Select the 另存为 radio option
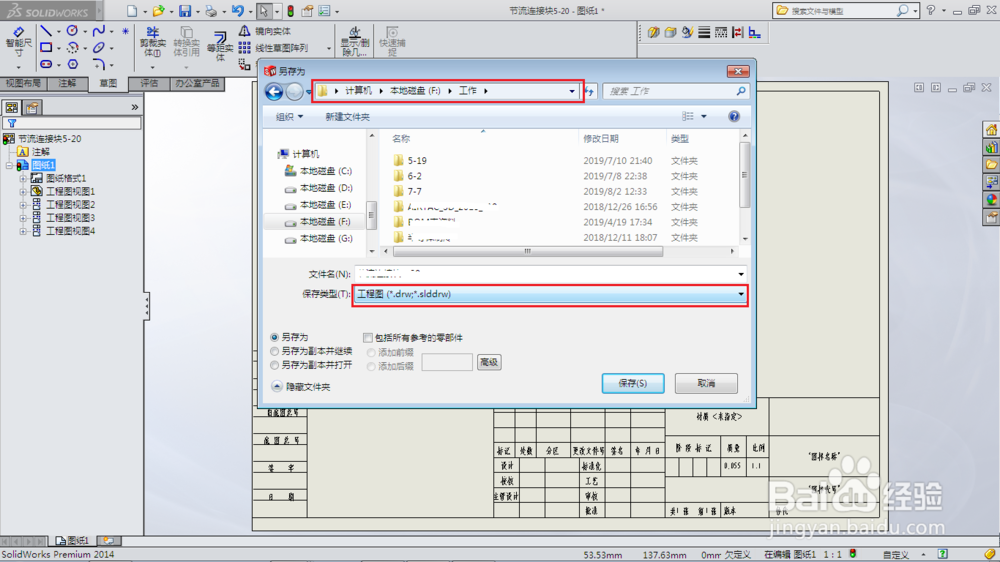This screenshot has height=562, width=1000. (275, 337)
